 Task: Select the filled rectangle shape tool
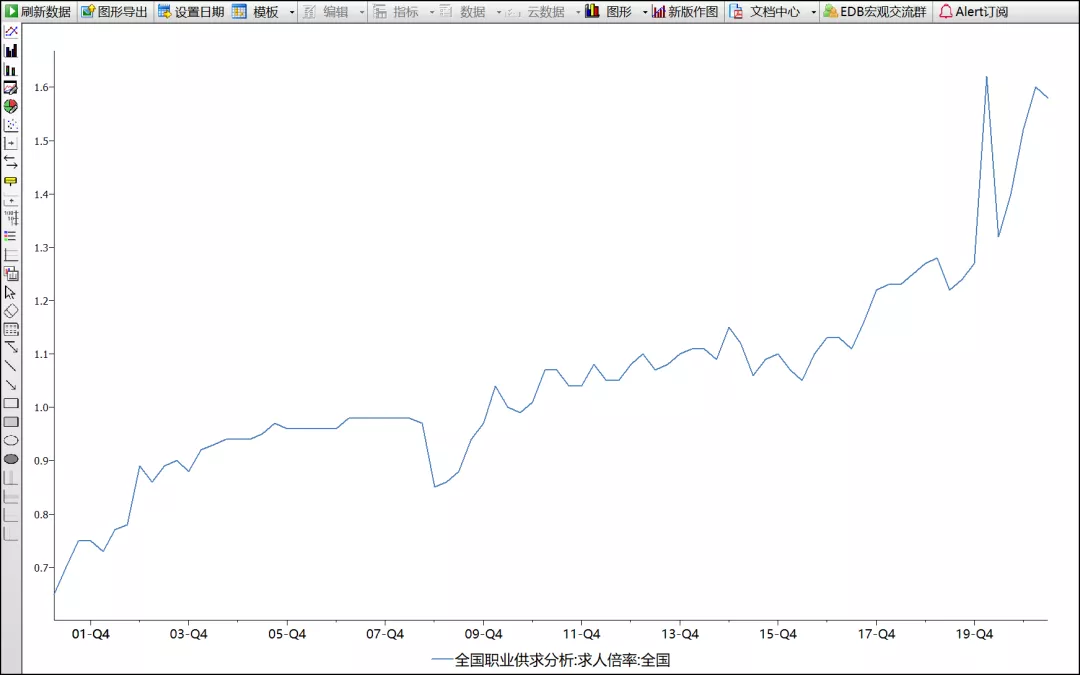pos(11,422)
